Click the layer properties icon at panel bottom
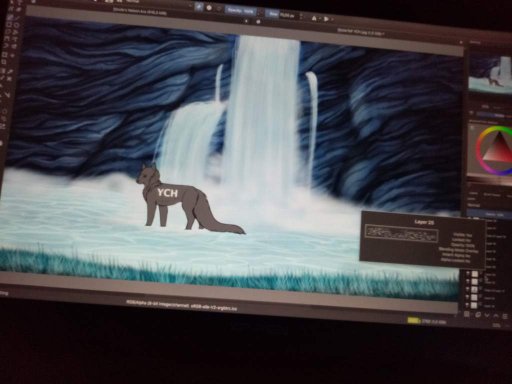Image resolution: width=512 pixels, height=384 pixels. click(478, 315)
